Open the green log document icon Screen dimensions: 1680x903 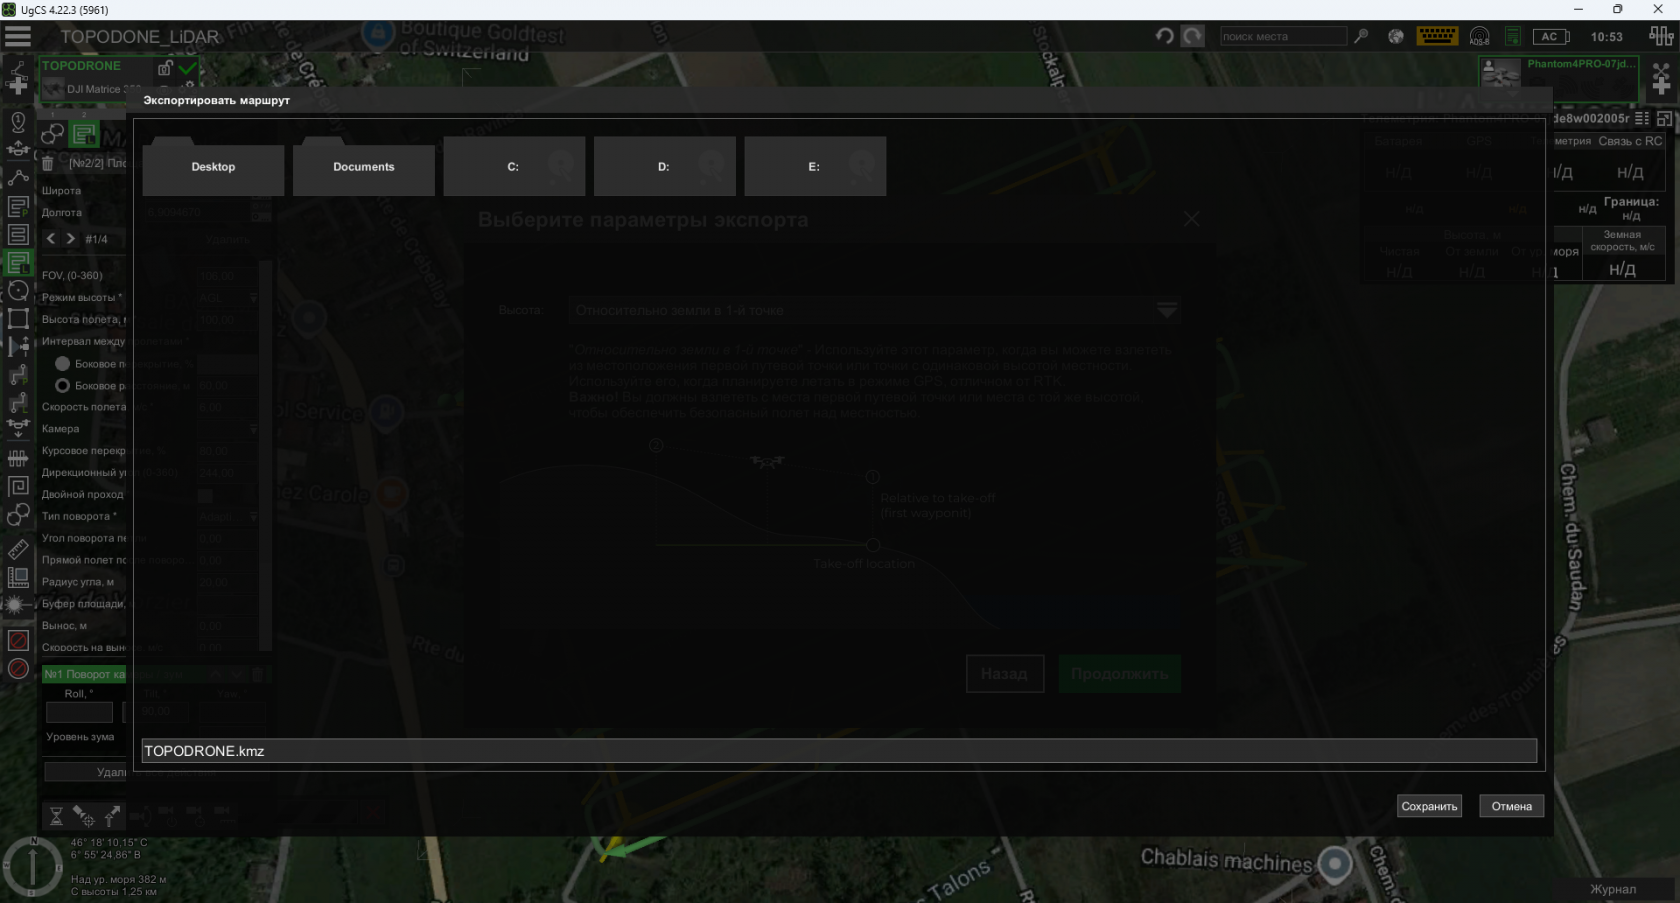coord(1513,36)
